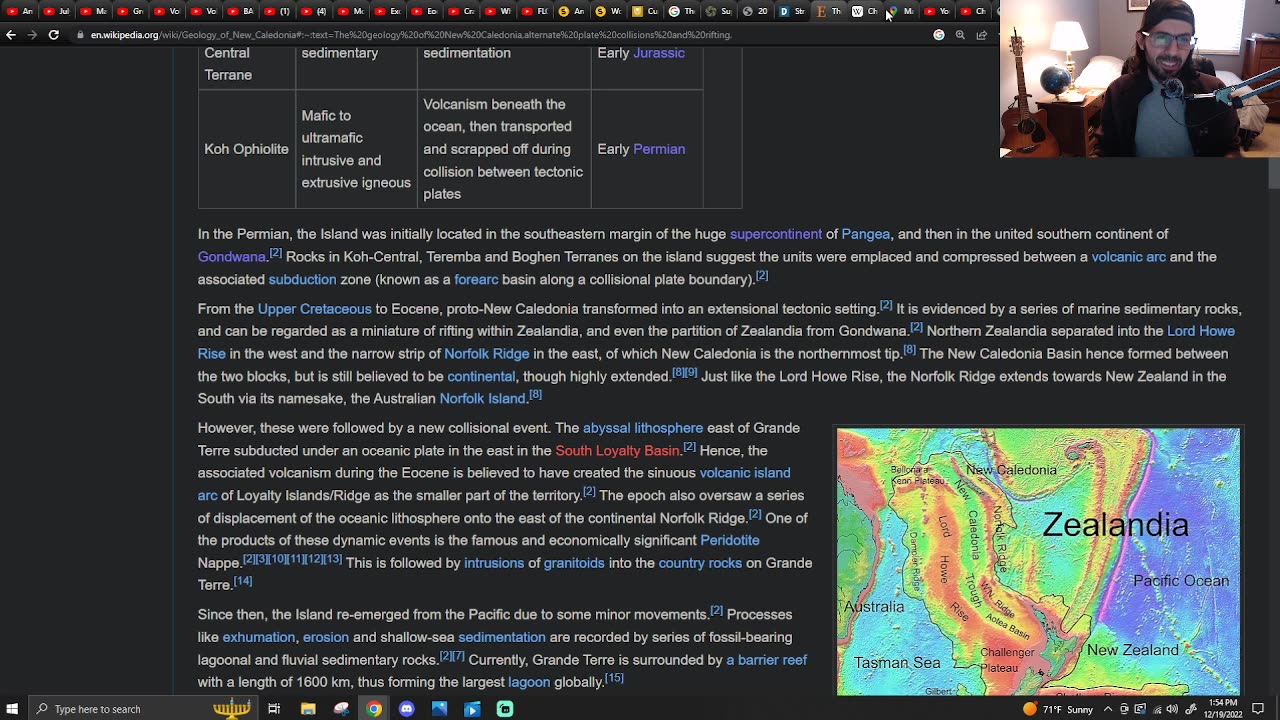Image resolution: width=1280 pixels, height=720 pixels.
Task: Expand hidden system tray icons
Action: click(1108, 709)
